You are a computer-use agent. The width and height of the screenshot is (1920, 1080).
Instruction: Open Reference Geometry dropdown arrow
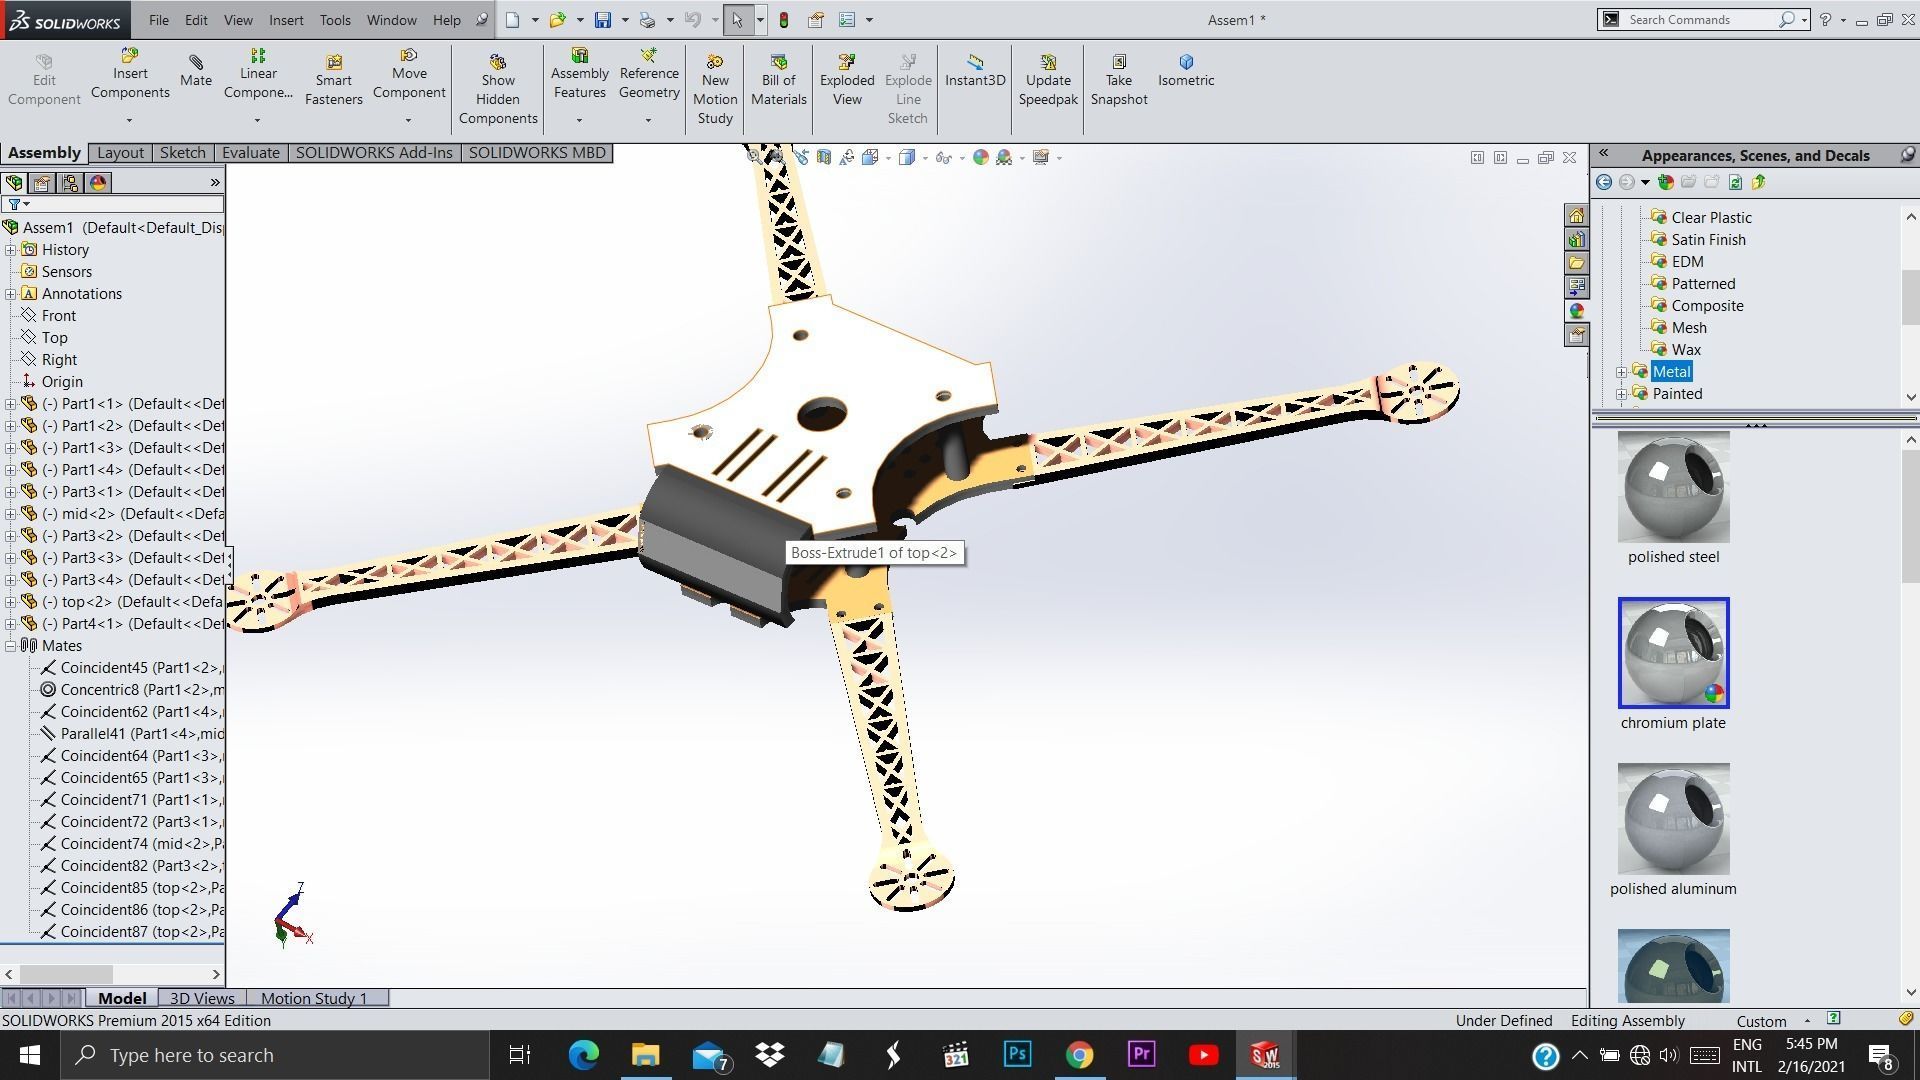649,121
